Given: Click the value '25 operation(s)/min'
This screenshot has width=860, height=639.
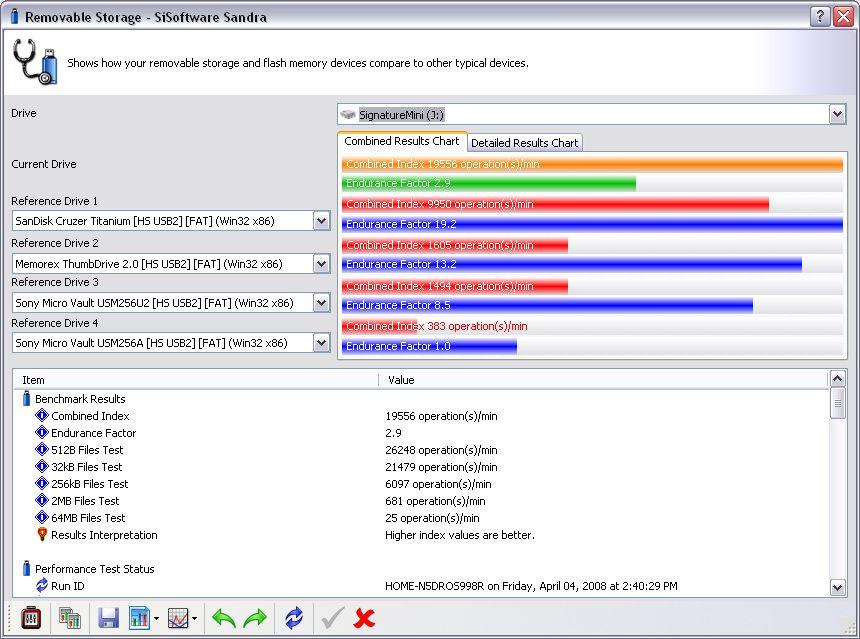Looking at the screenshot, I should tap(432, 518).
